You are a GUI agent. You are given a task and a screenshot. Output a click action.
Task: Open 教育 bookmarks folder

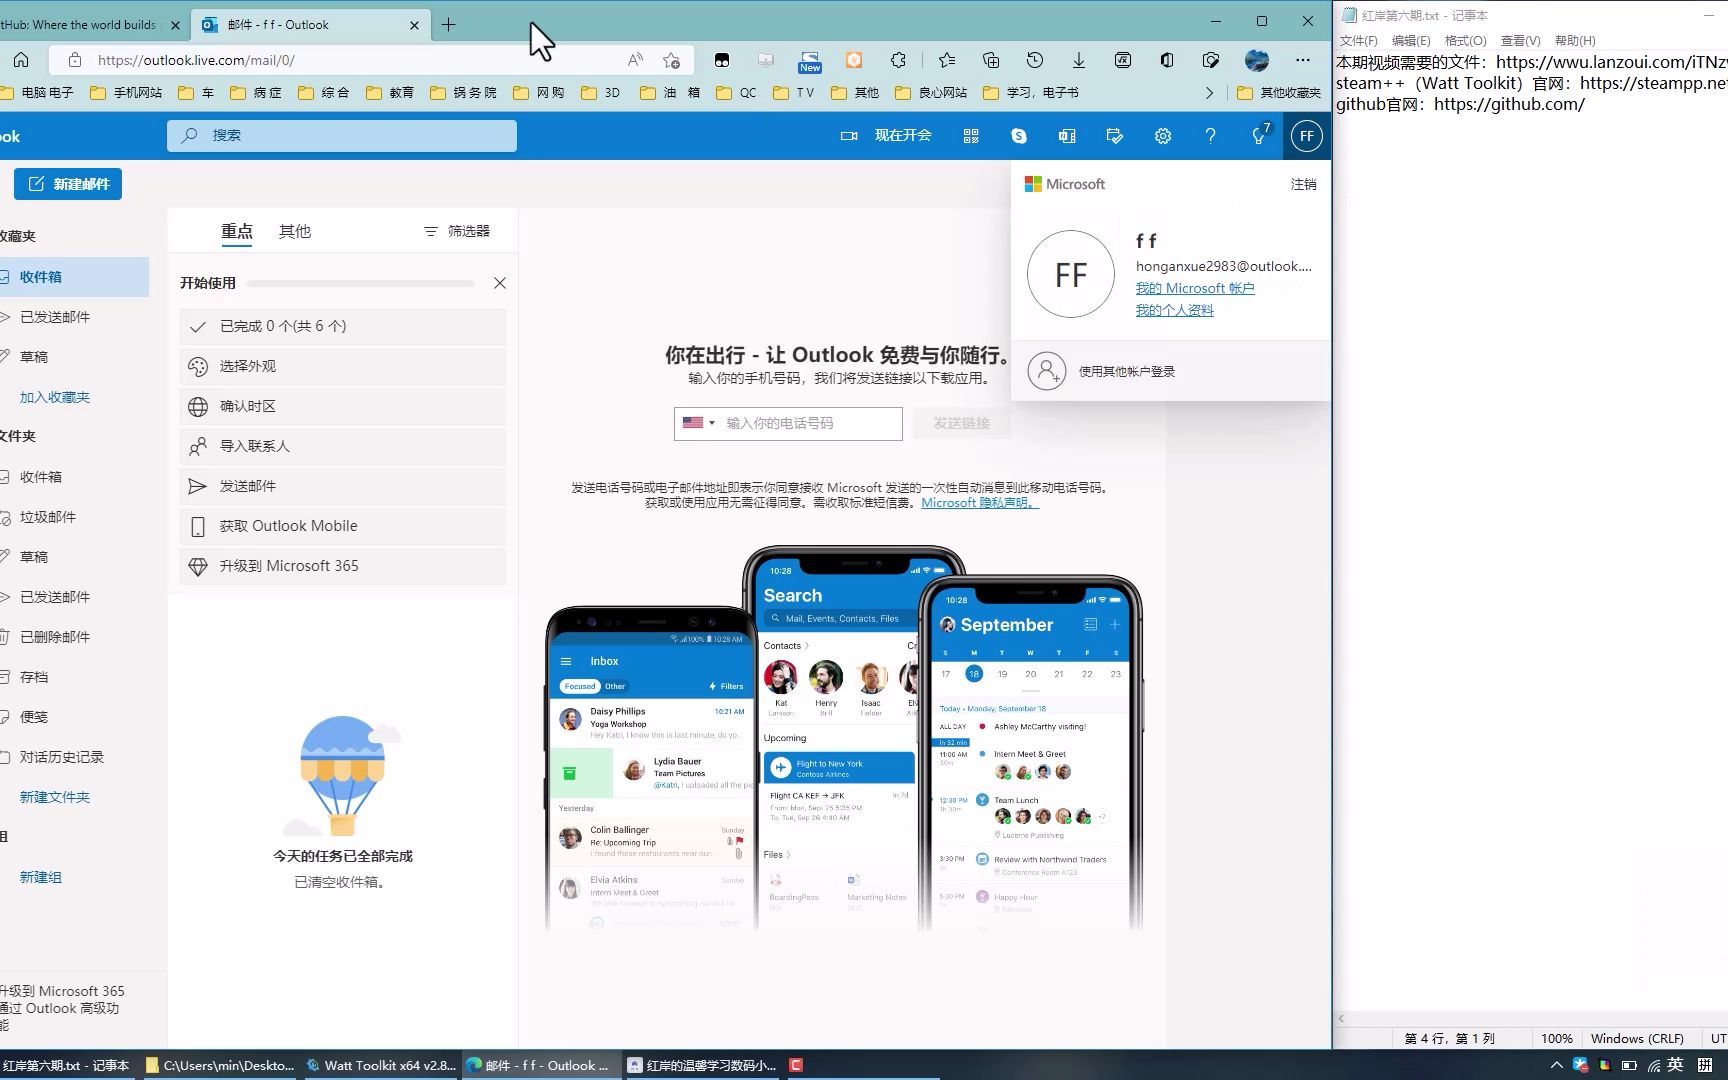391,92
